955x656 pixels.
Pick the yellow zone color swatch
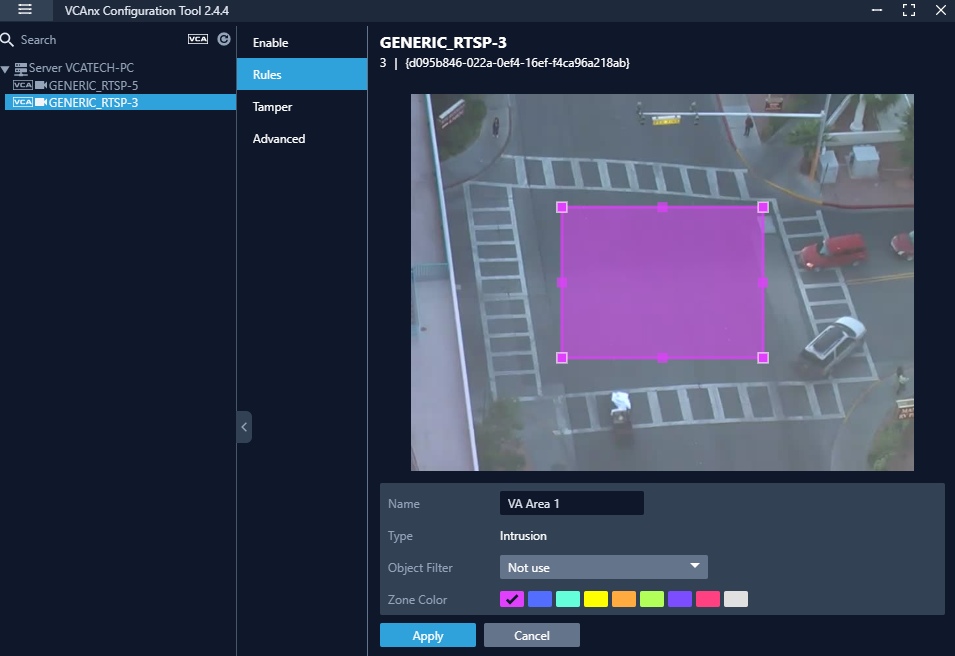coord(596,599)
